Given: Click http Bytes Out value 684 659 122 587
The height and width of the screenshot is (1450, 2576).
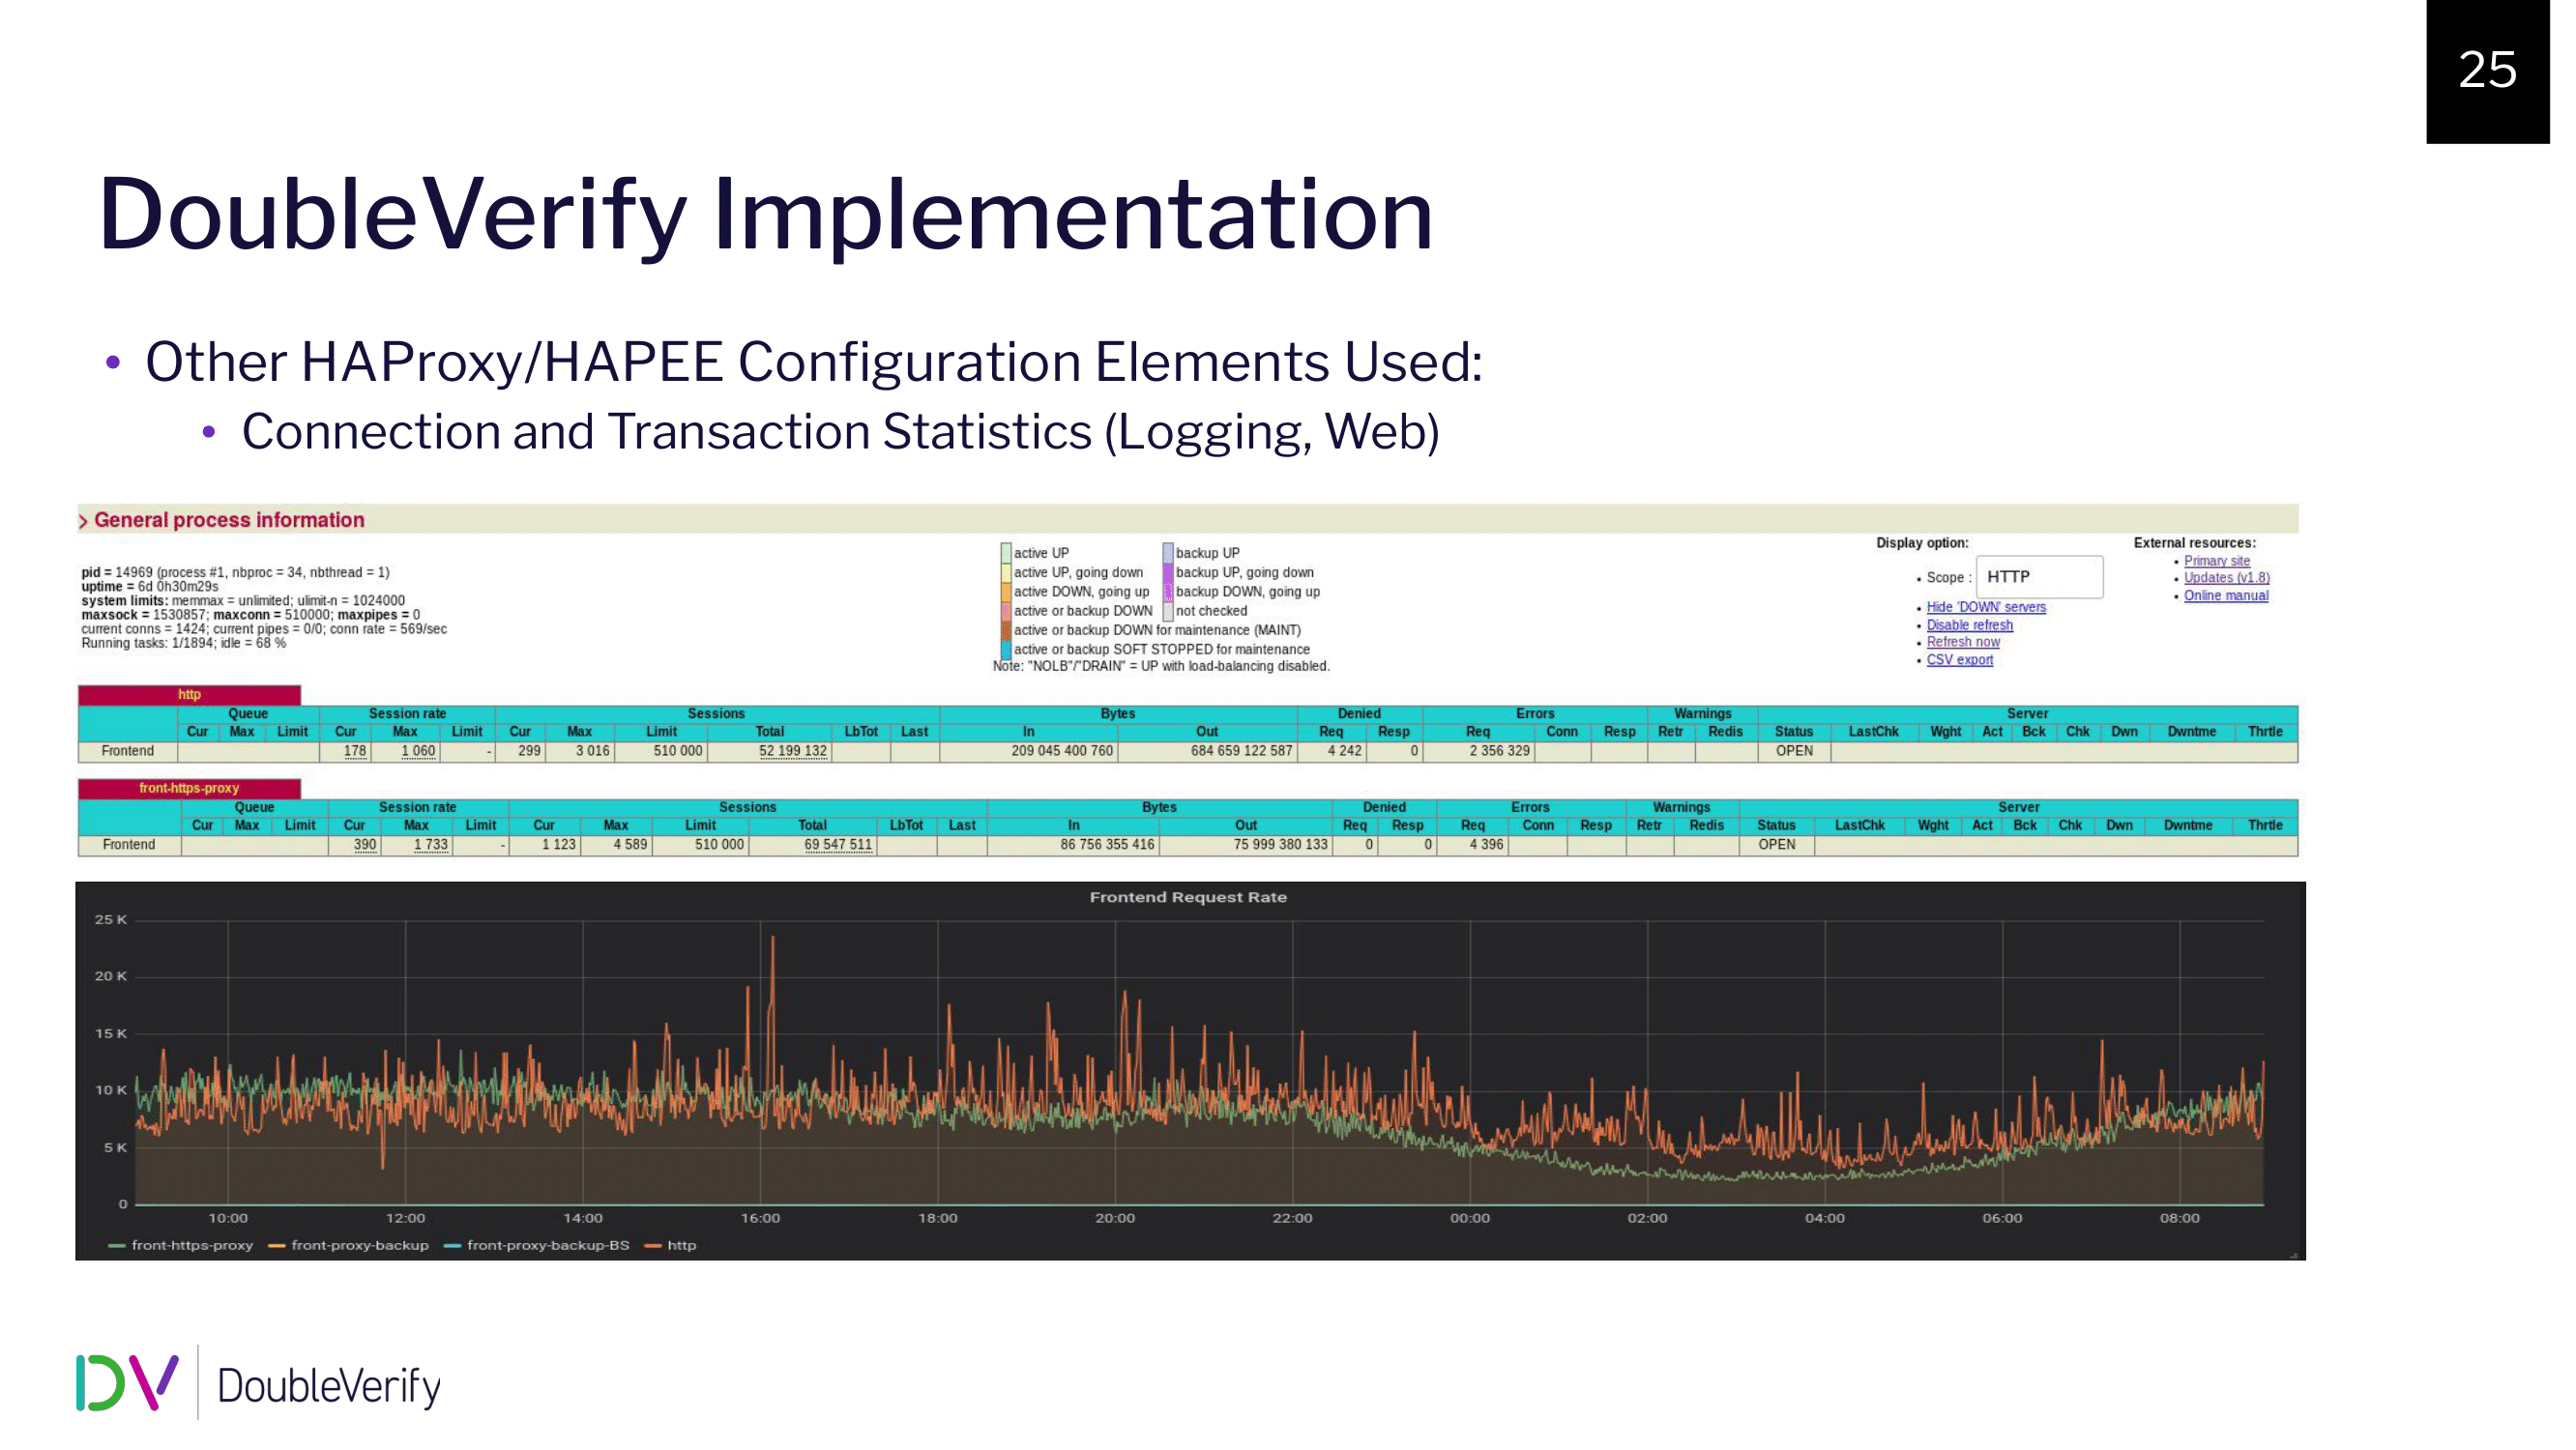Looking at the screenshot, I should pyautogui.click(x=1241, y=751).
